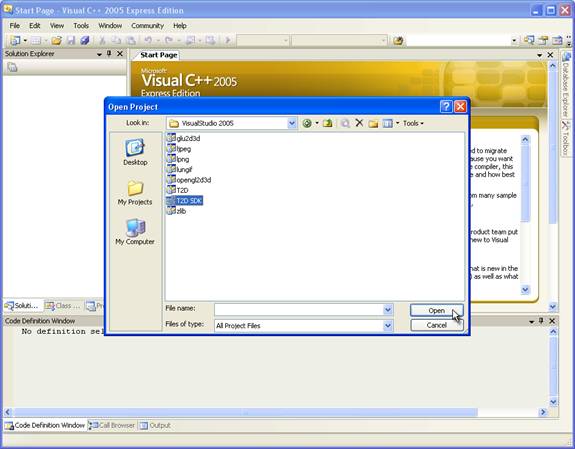
Task: Click the Help question mark in Open Project
Action: click(446, 107)
